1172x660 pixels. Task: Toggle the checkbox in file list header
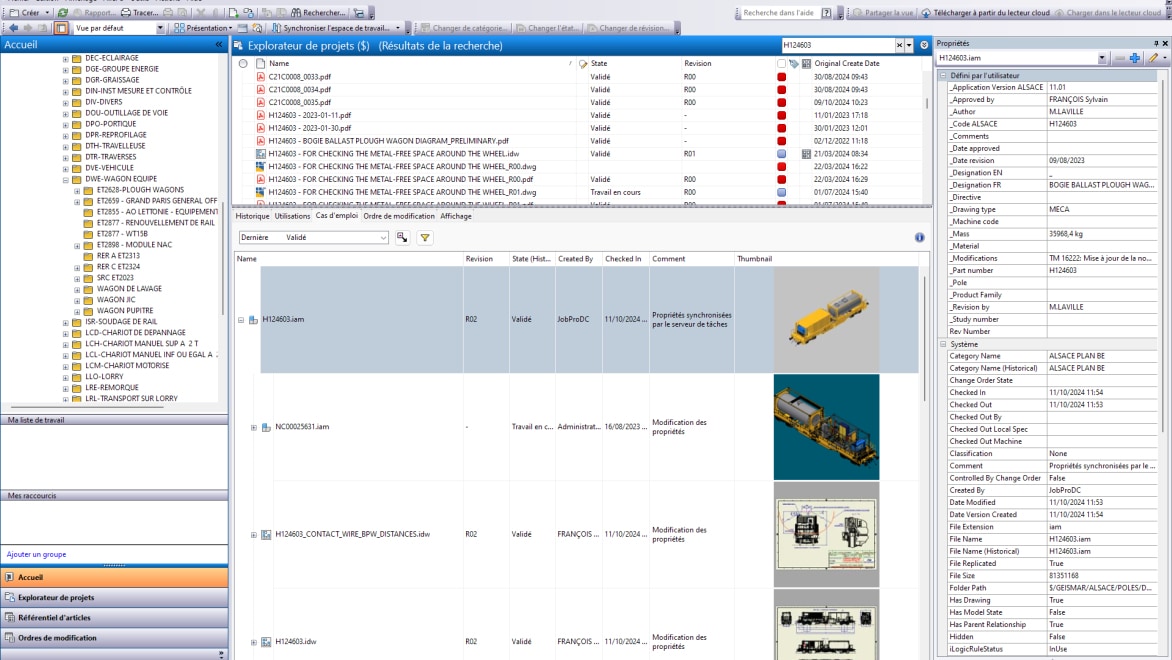pyautogui.click(x=781, y=63)
